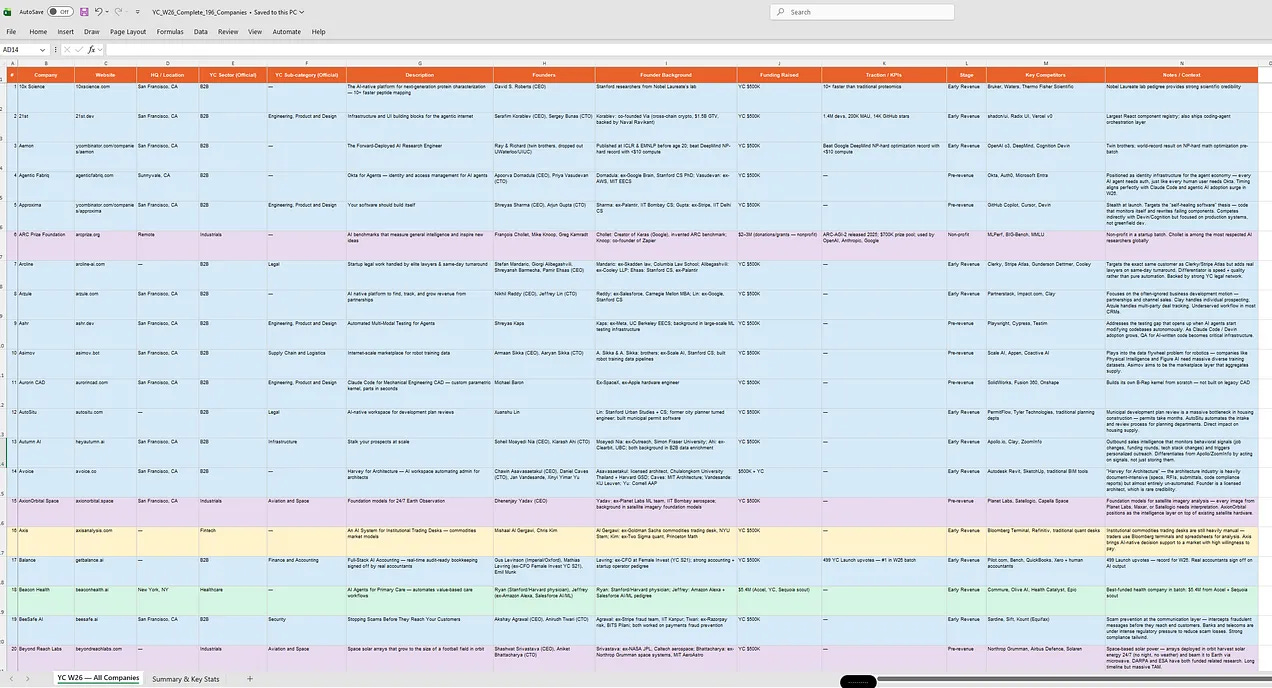Click the Healthcare sector cell

[232, 600]
